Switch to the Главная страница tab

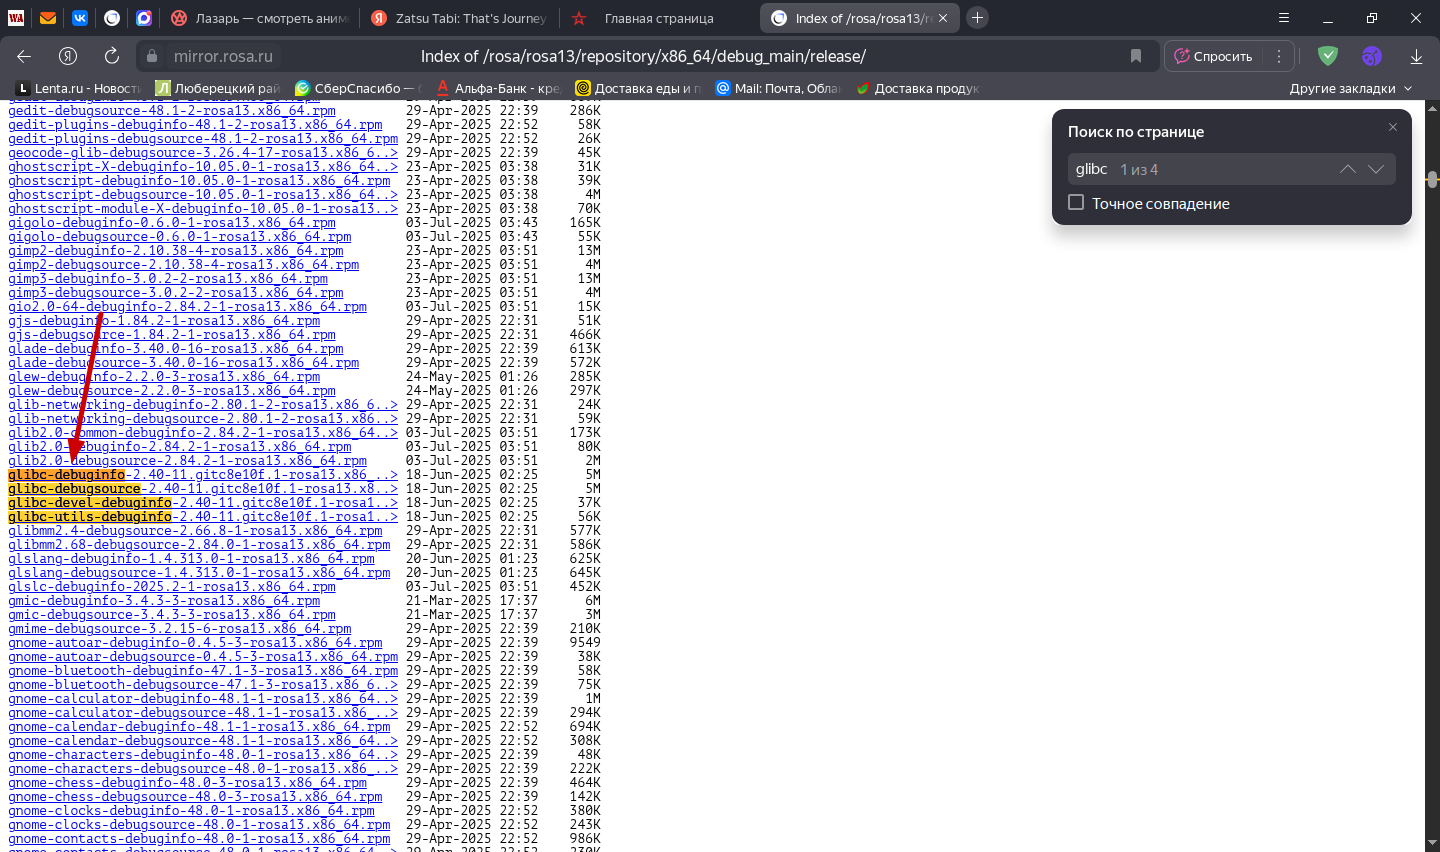(x=659, y=18)
